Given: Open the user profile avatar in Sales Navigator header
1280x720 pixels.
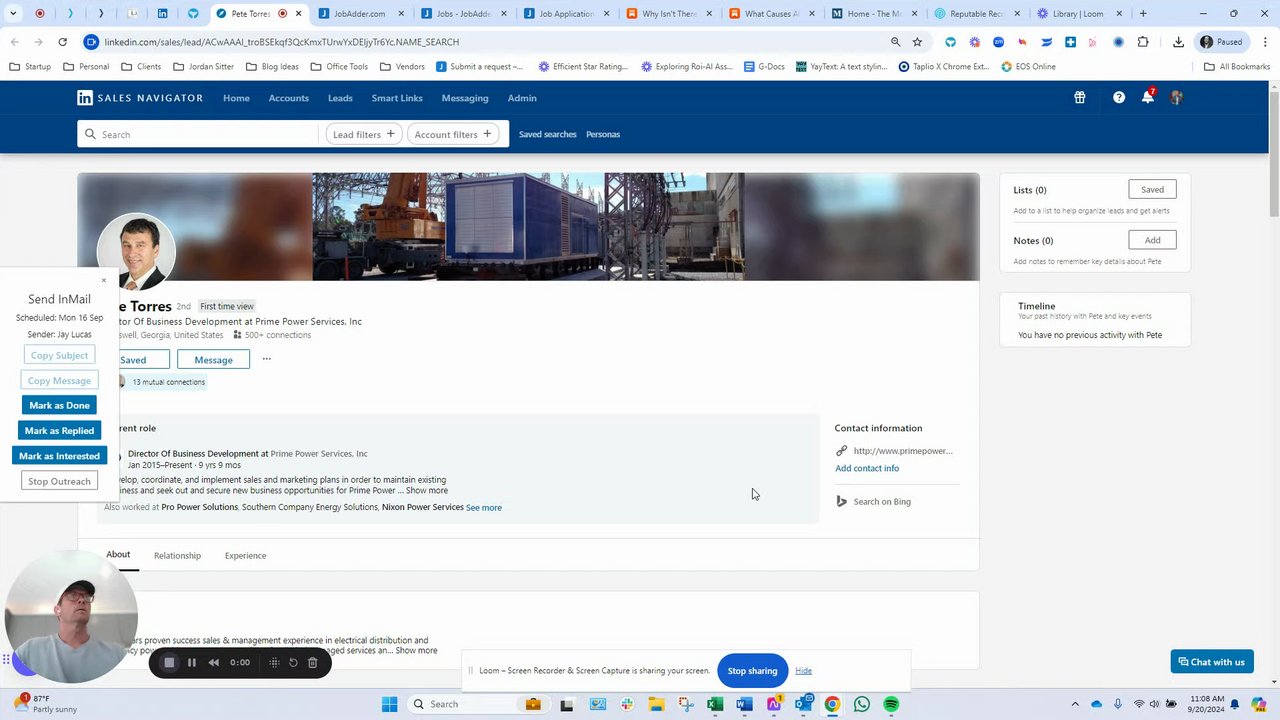Looking at the screenshot, I should [x=1176, y=98].
